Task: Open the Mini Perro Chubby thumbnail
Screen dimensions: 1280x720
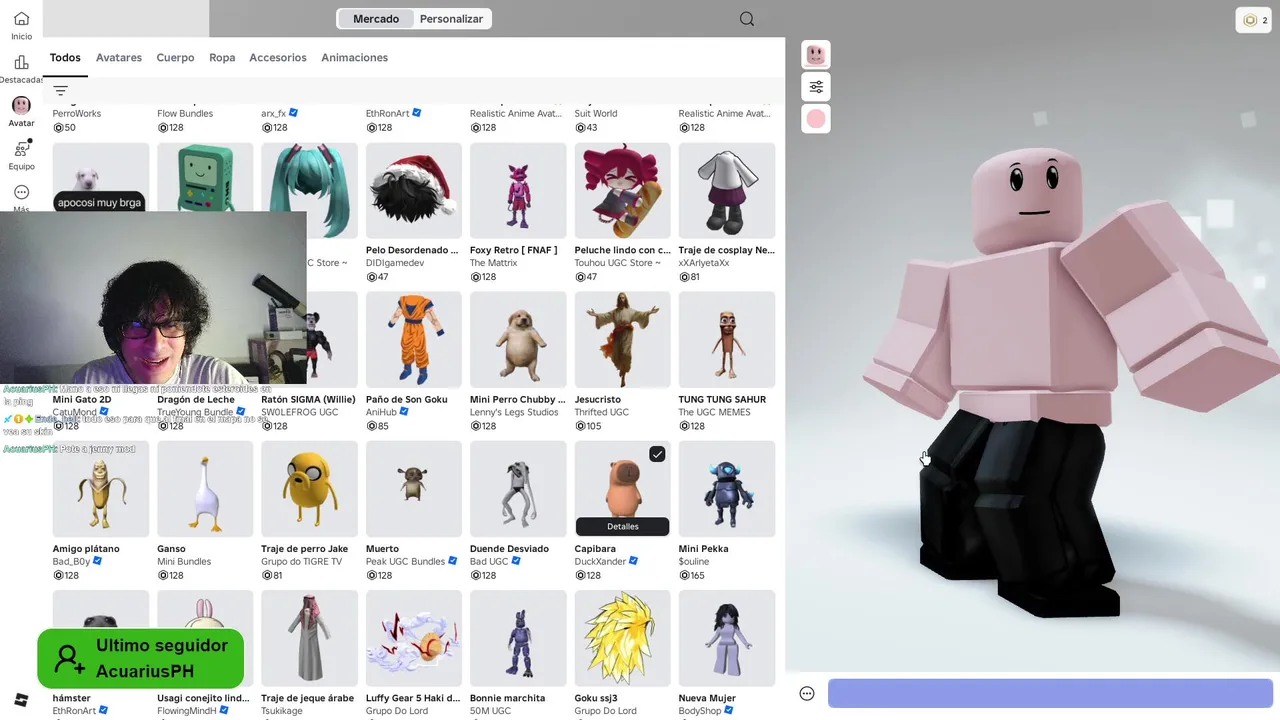Action: 518,340
